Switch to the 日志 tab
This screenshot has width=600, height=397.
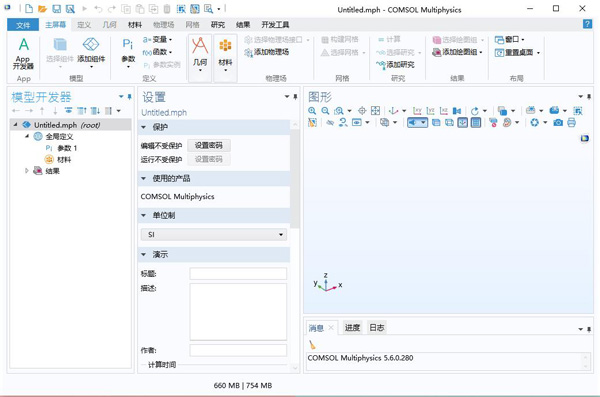[377, 327]
